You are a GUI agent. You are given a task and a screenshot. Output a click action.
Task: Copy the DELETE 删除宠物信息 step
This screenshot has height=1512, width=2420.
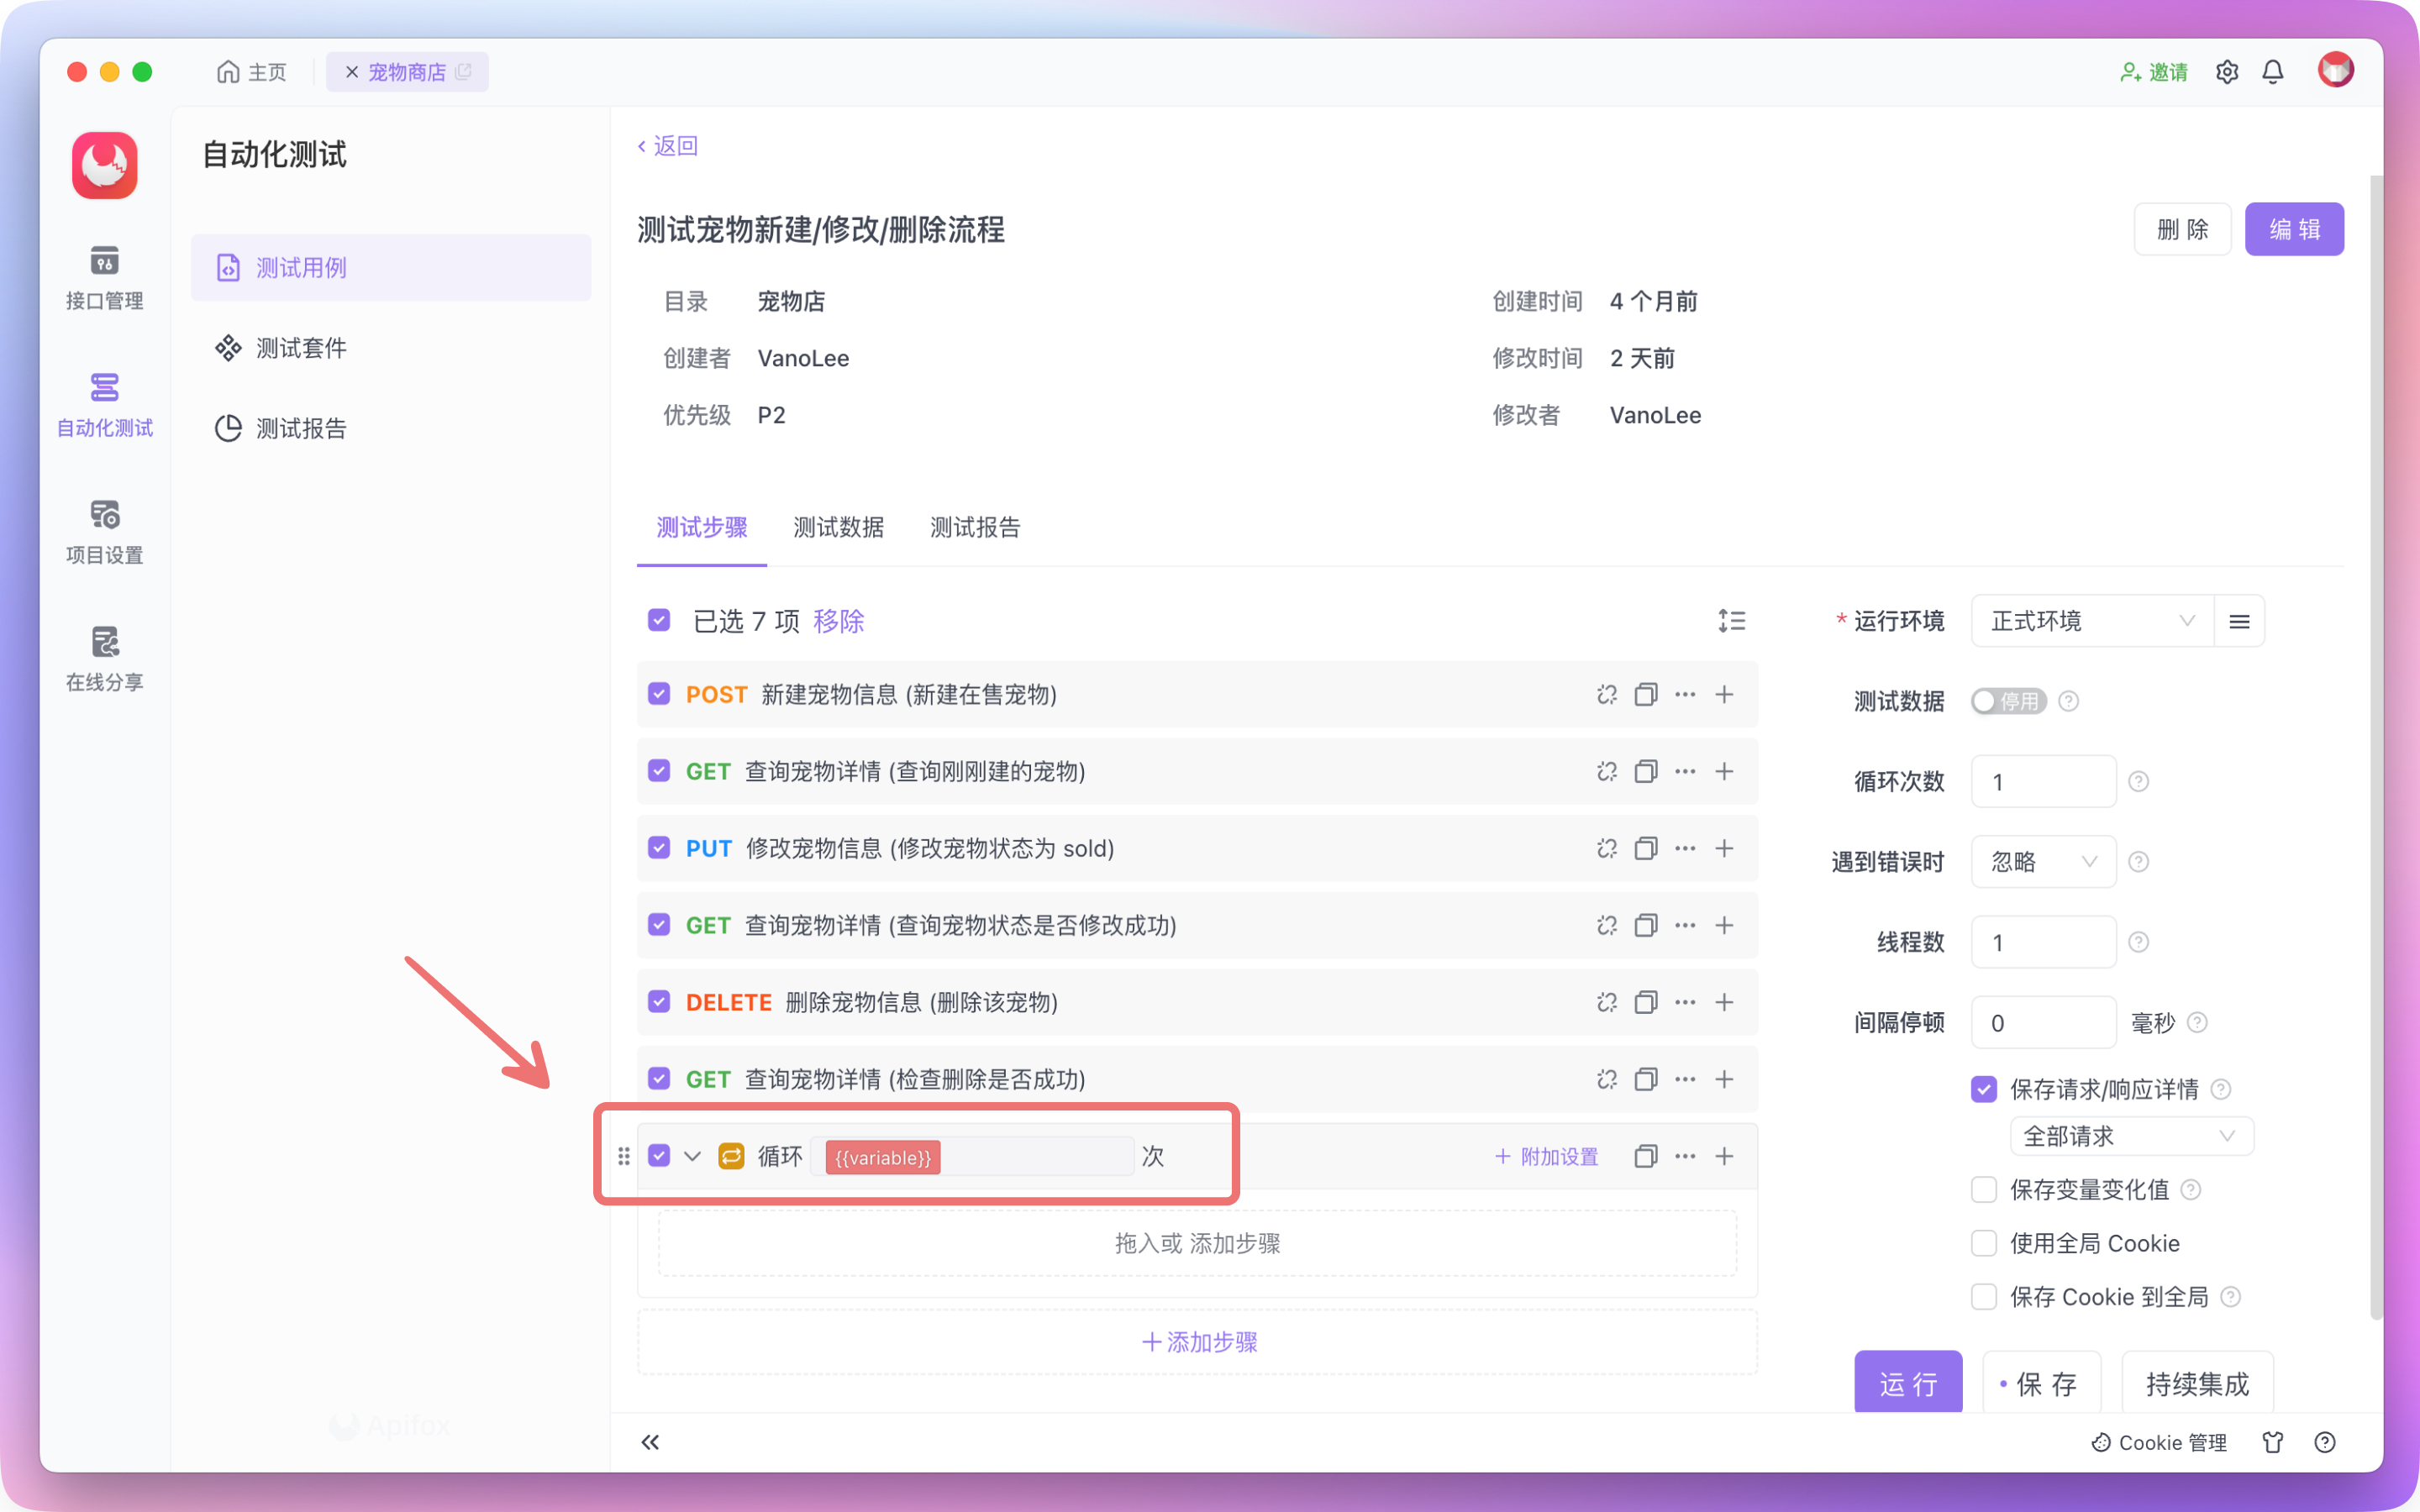(x=1646, y=1002)
